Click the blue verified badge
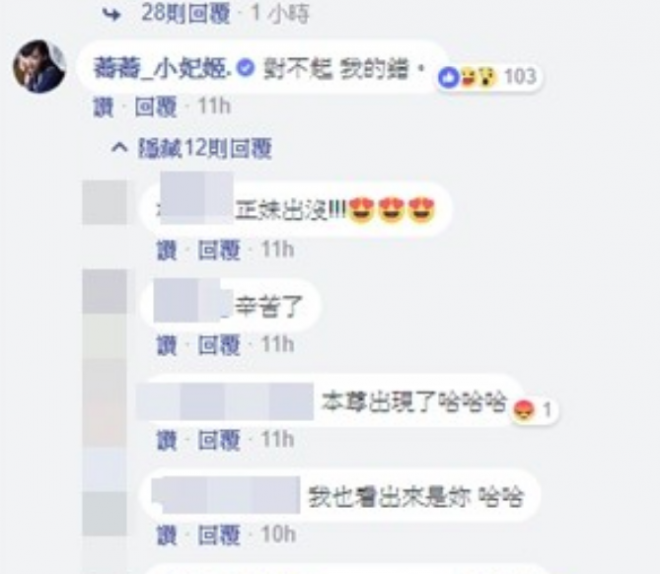Viewport: 660px width, 574px height. (x=245, y=68)
